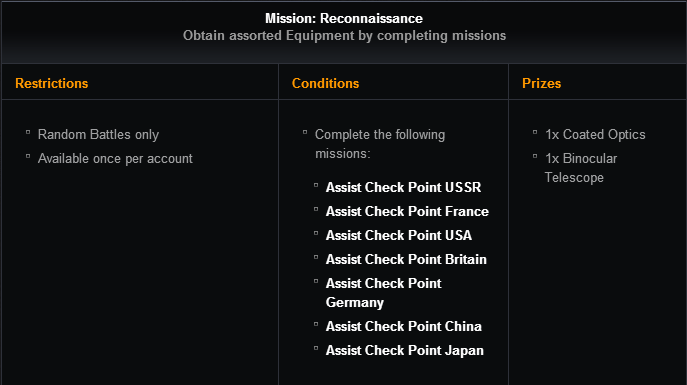
Task: Click the Obtain assorted Equipment subtitle
Action: click(x=344, y=35)
